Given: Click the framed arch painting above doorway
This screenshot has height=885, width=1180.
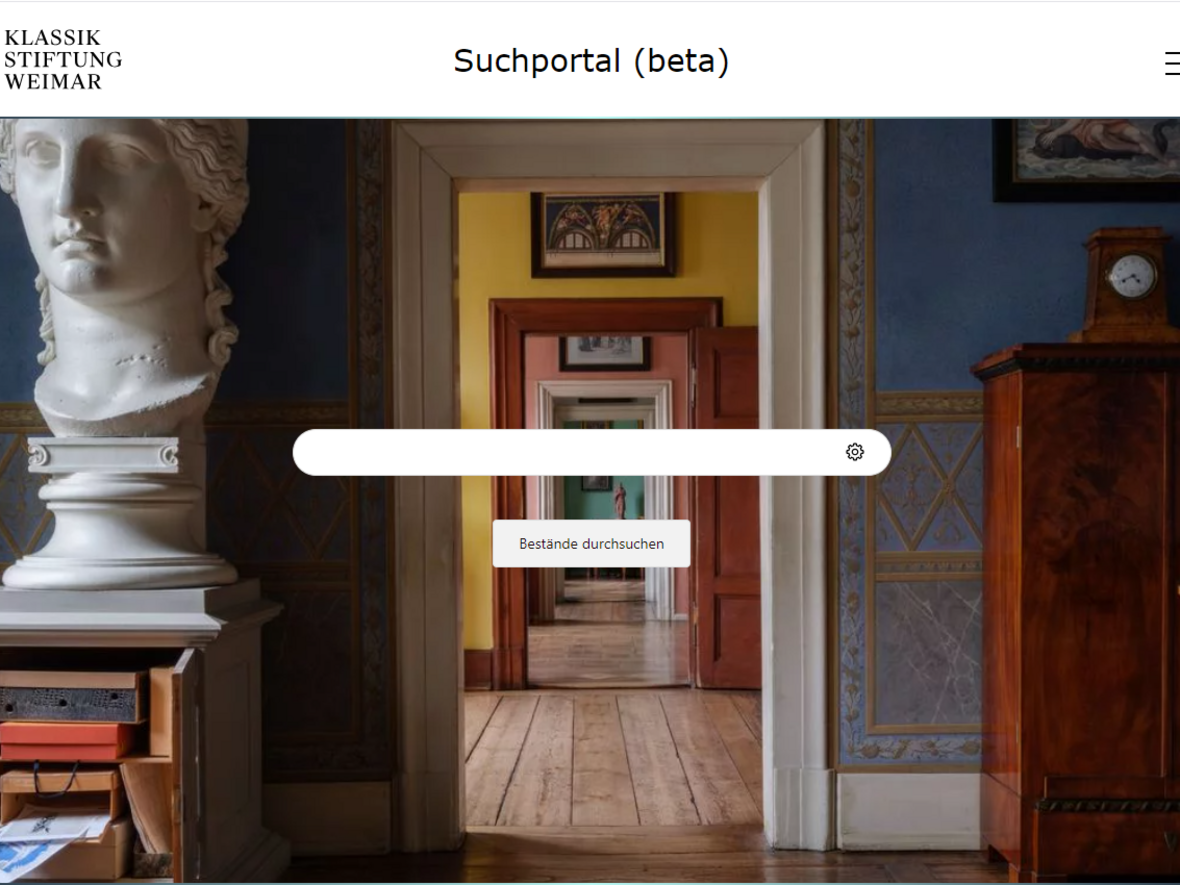Looking at the screenshot, I should pyautogui.click(x=603, y=234).
